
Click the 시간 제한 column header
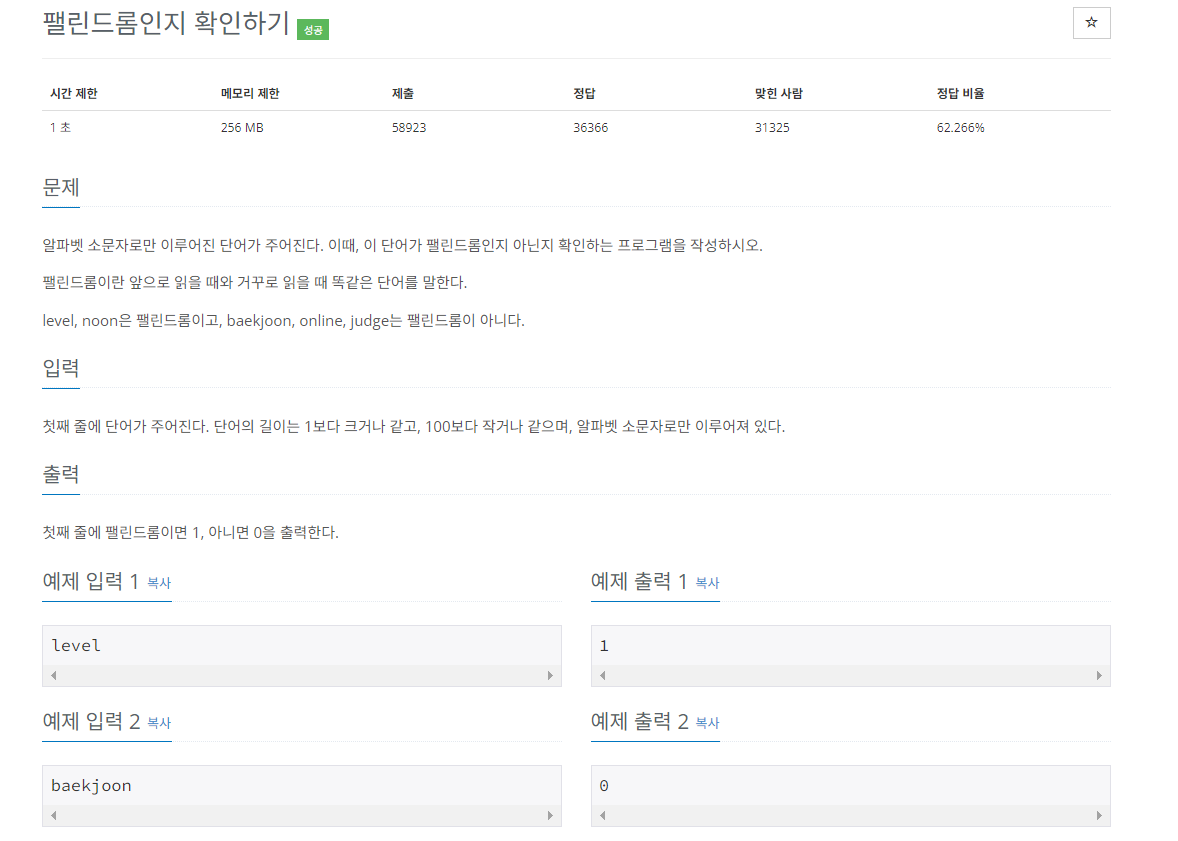click(x=74, y=93)
